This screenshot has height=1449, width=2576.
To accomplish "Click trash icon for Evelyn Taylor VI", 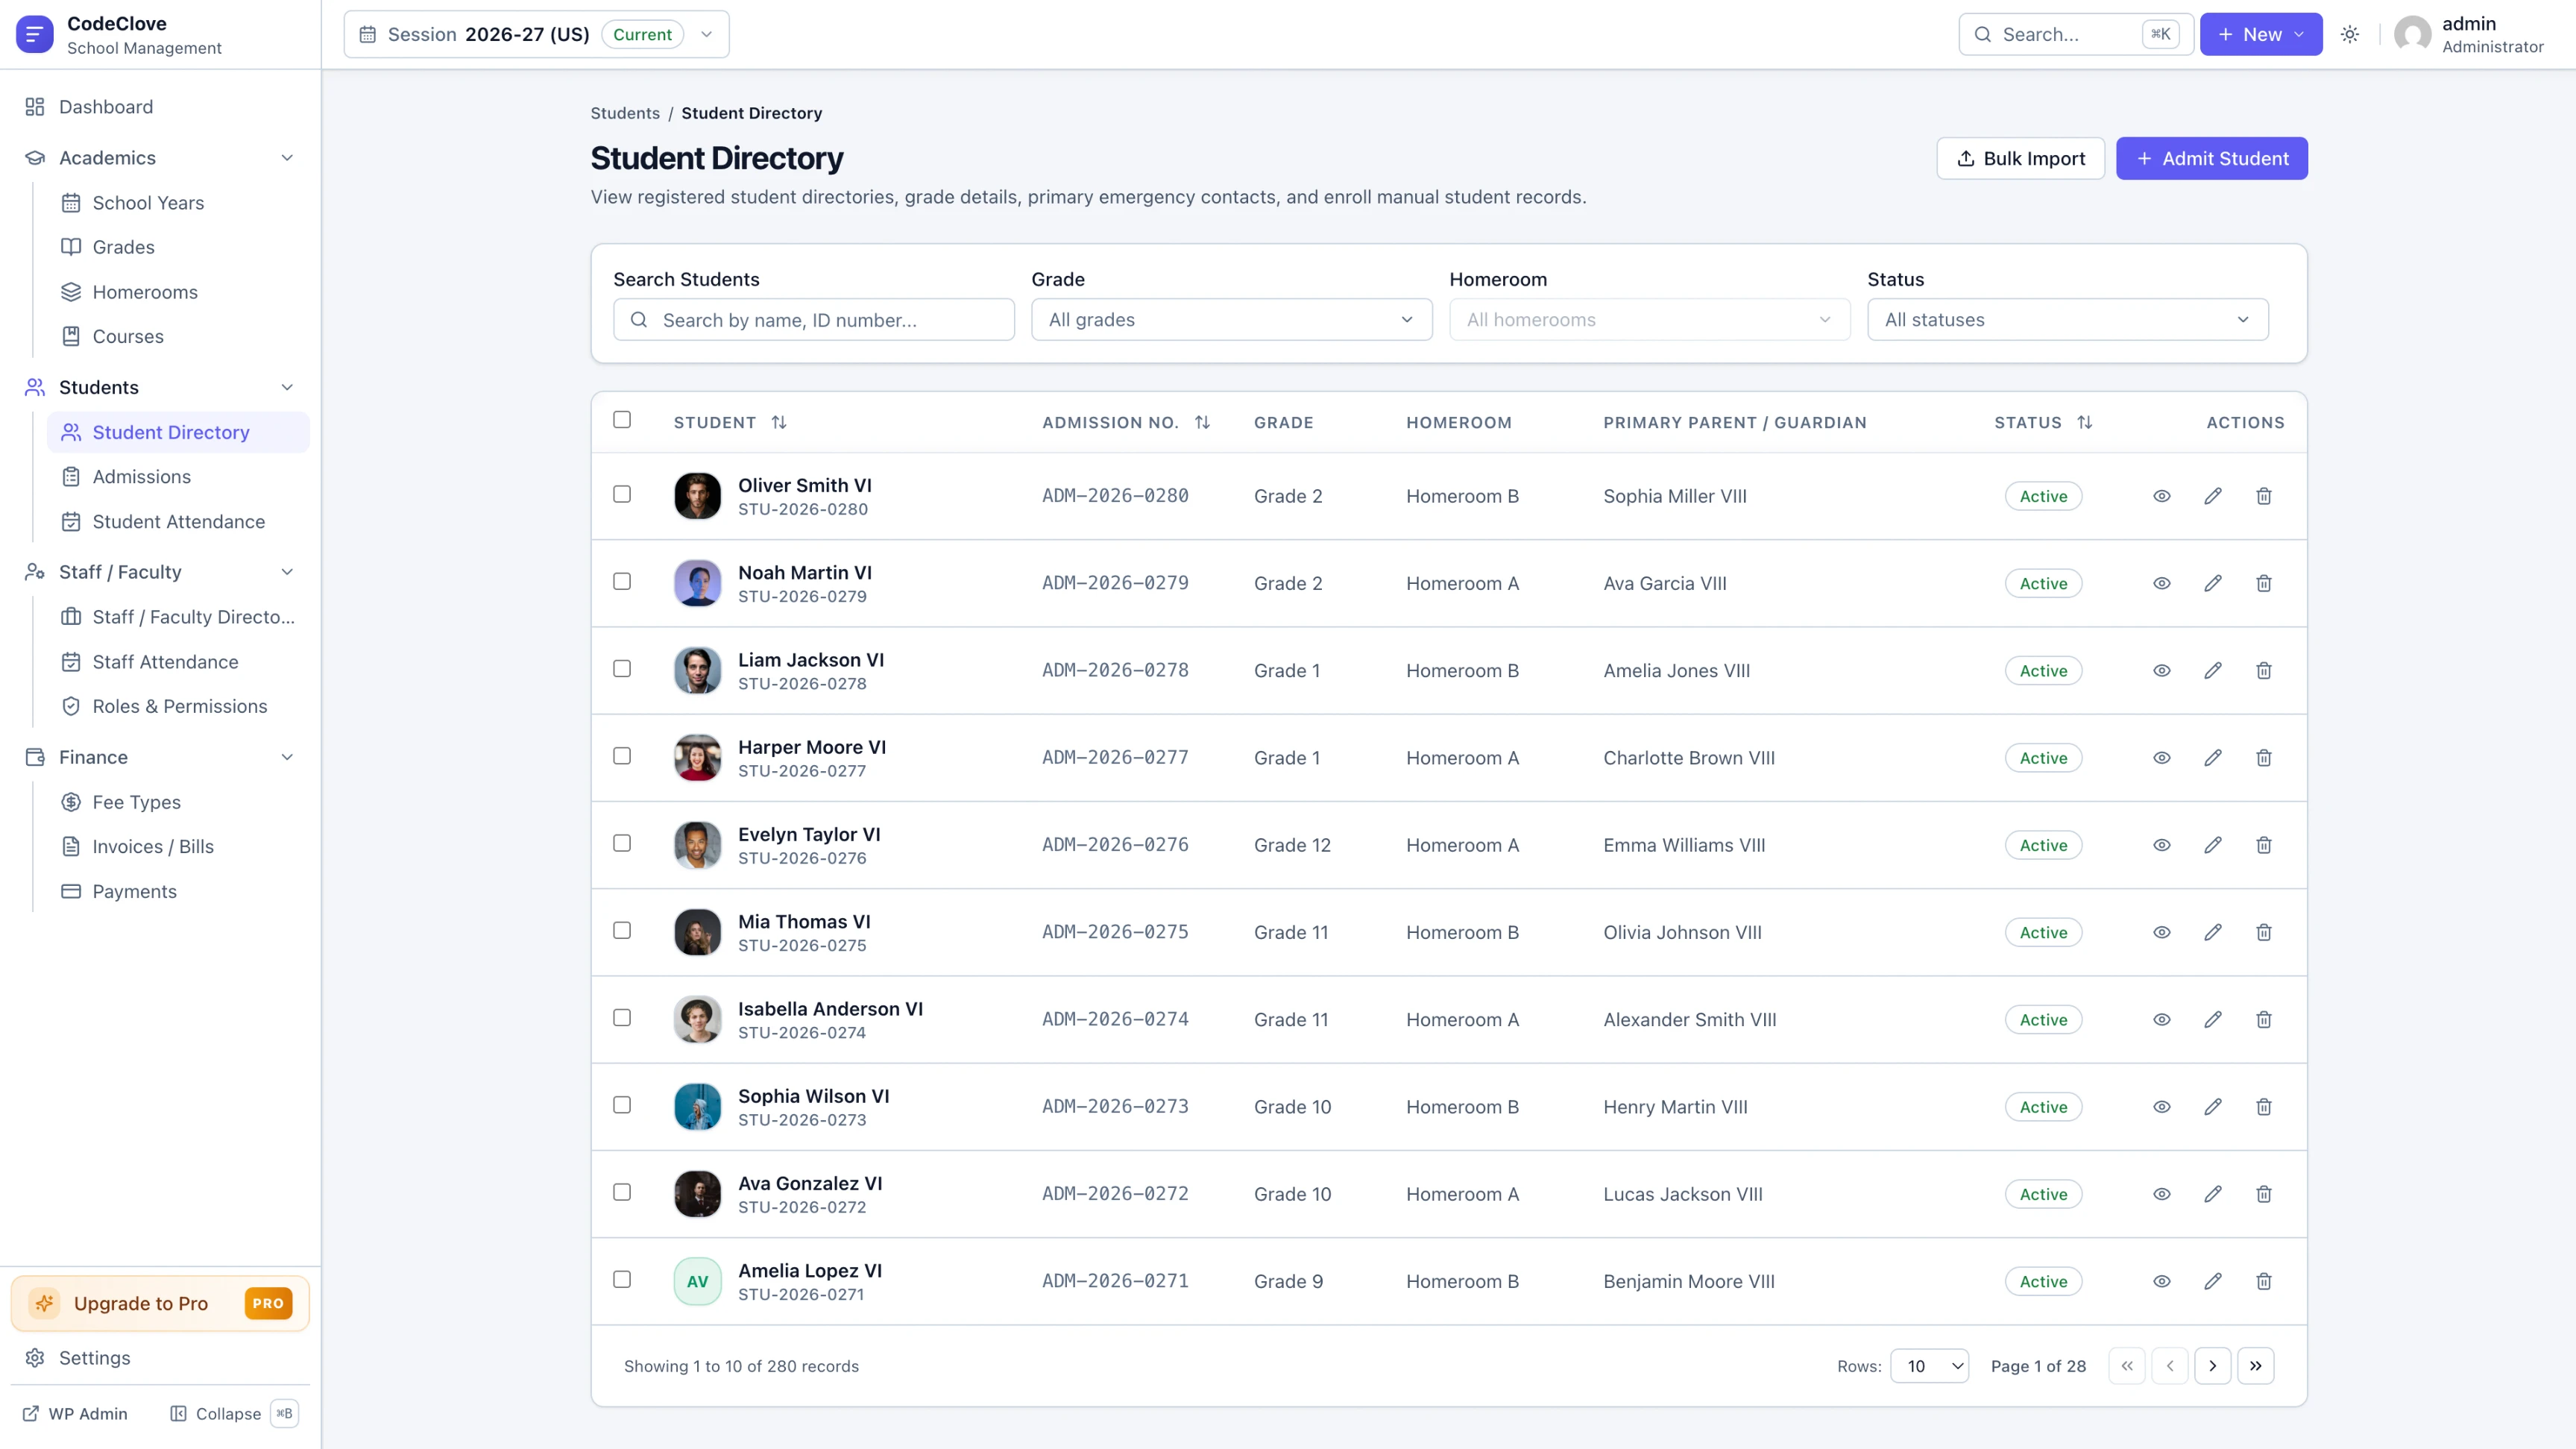I will pos(2264,845).
